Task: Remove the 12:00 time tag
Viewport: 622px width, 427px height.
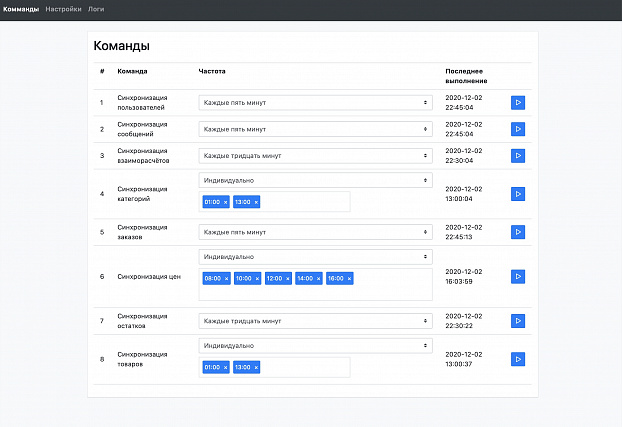Action: (288, 279)
